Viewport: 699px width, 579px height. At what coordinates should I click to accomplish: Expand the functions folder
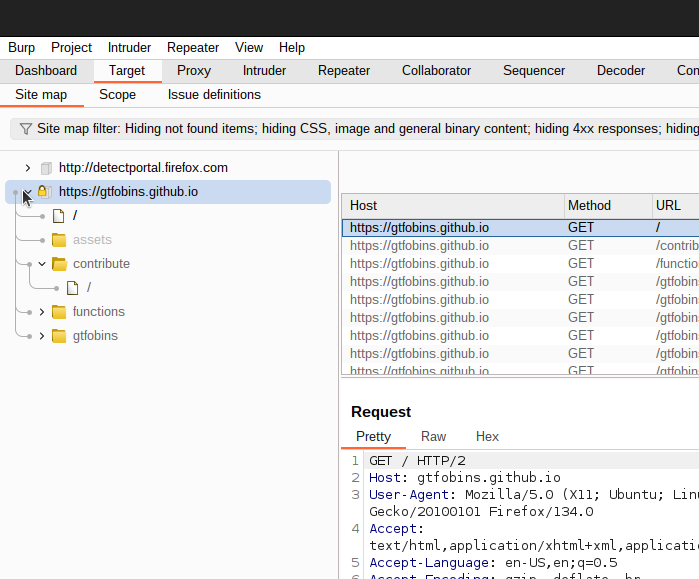pyautogui.click(x=42, y=312)
